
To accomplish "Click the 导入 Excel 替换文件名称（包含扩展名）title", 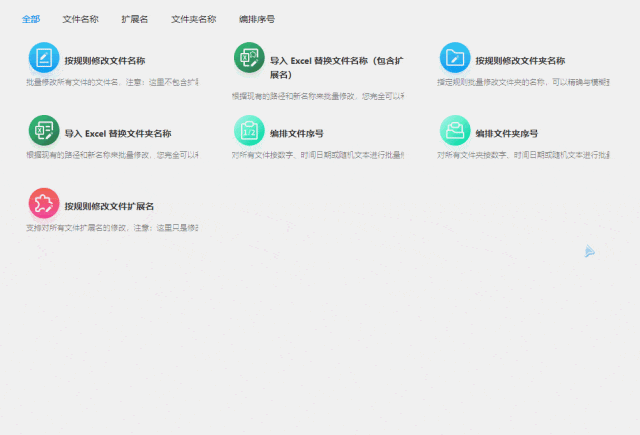I will (336, 61).
